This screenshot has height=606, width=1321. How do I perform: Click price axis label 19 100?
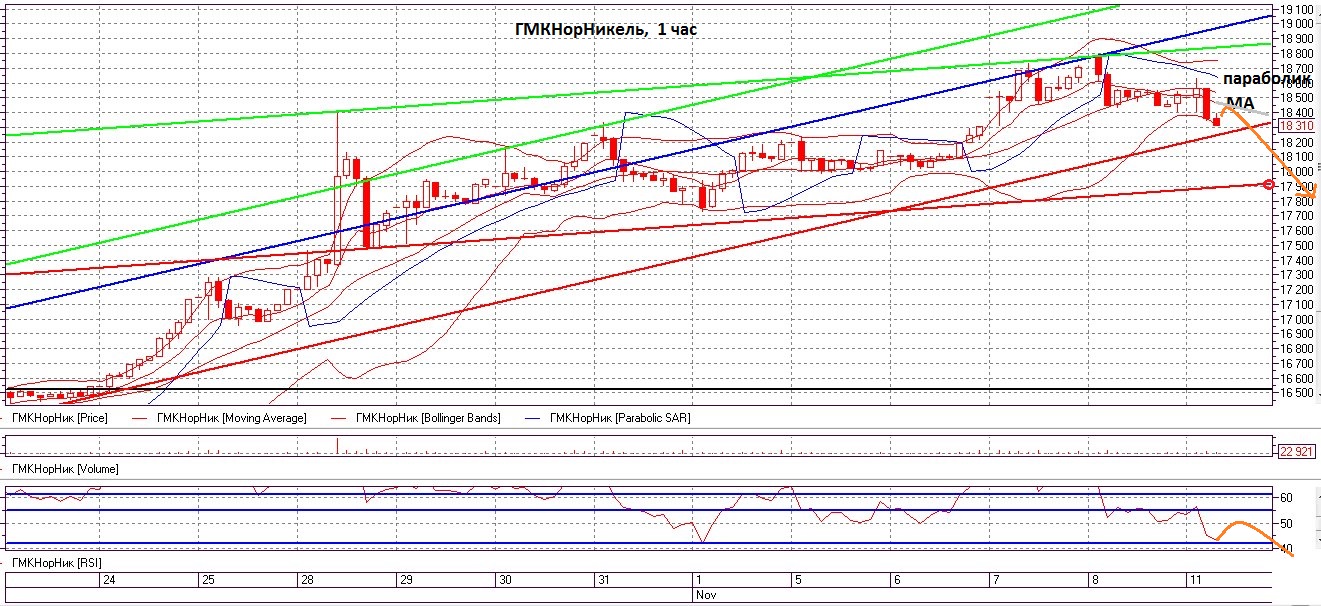1296,9
